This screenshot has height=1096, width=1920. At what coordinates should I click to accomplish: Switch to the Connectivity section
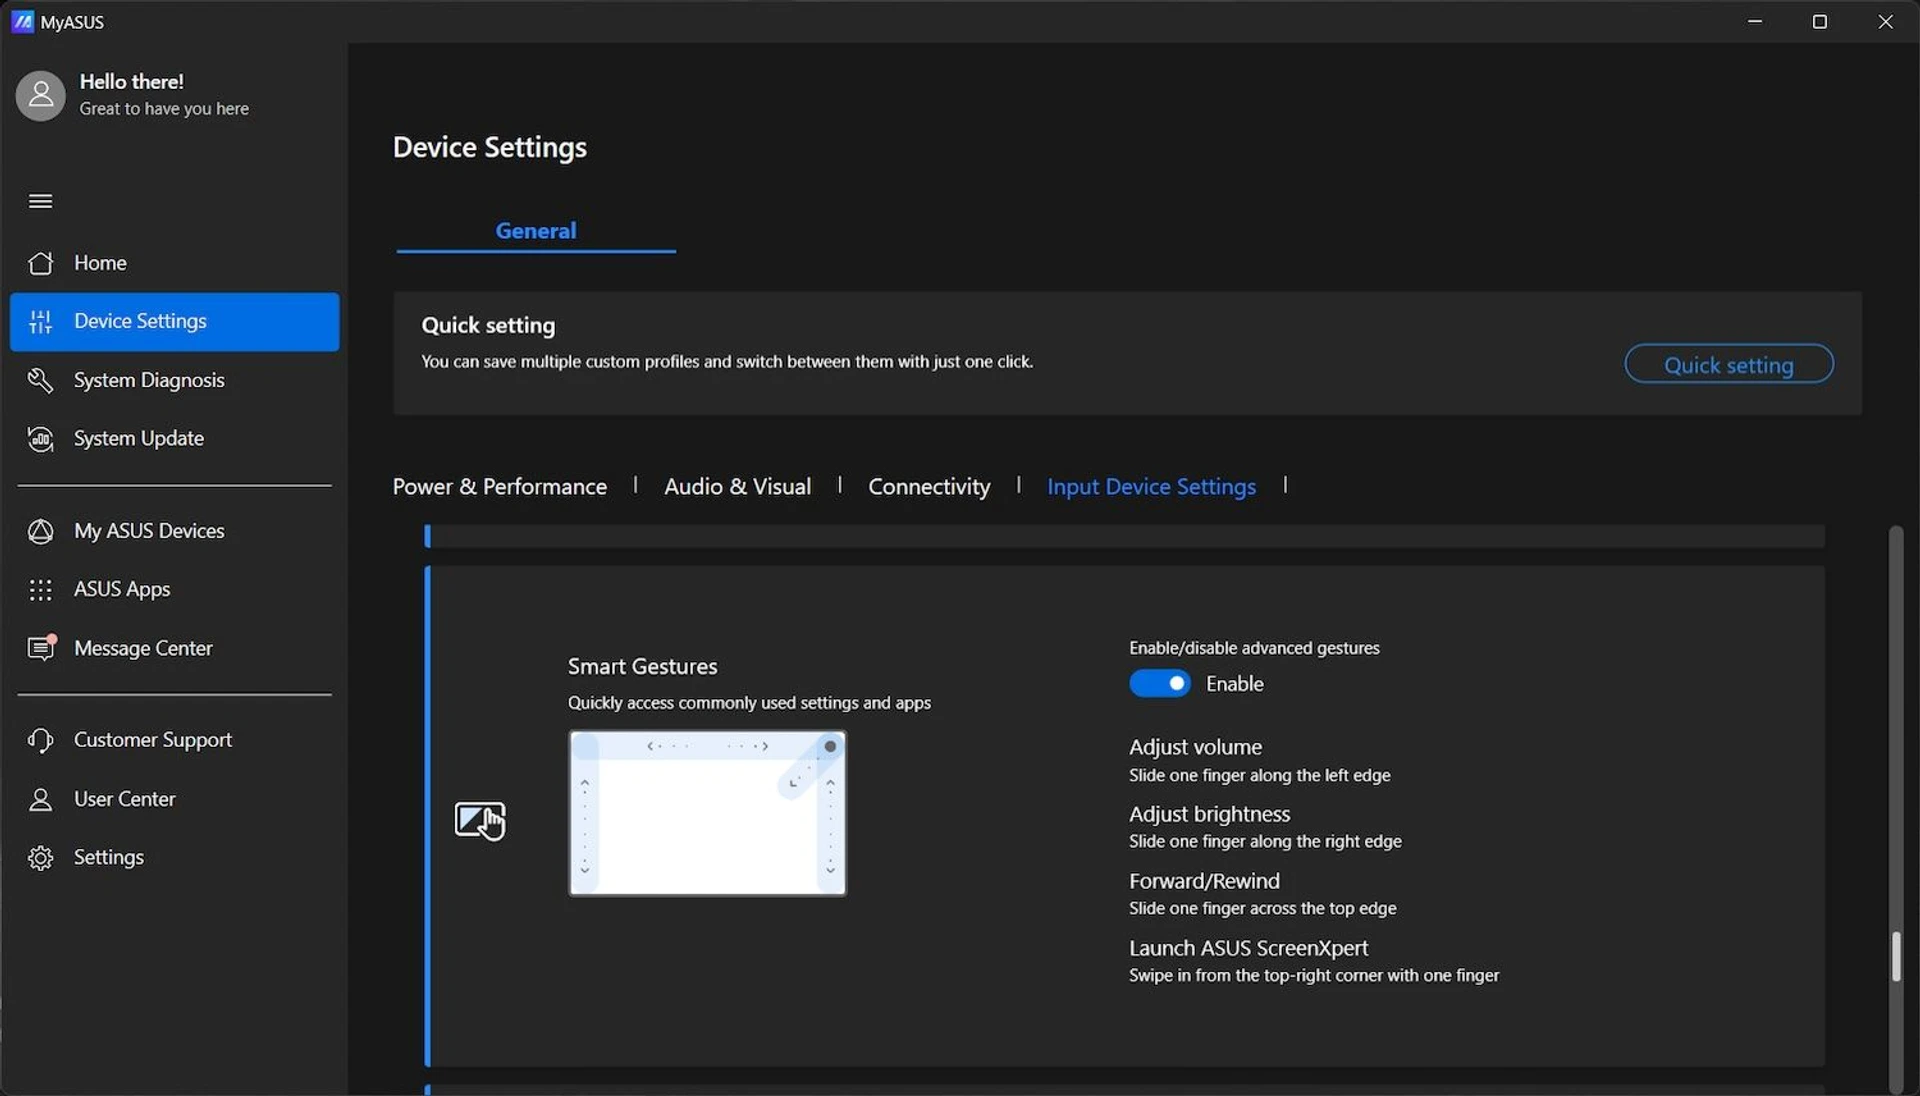(929, 486)
